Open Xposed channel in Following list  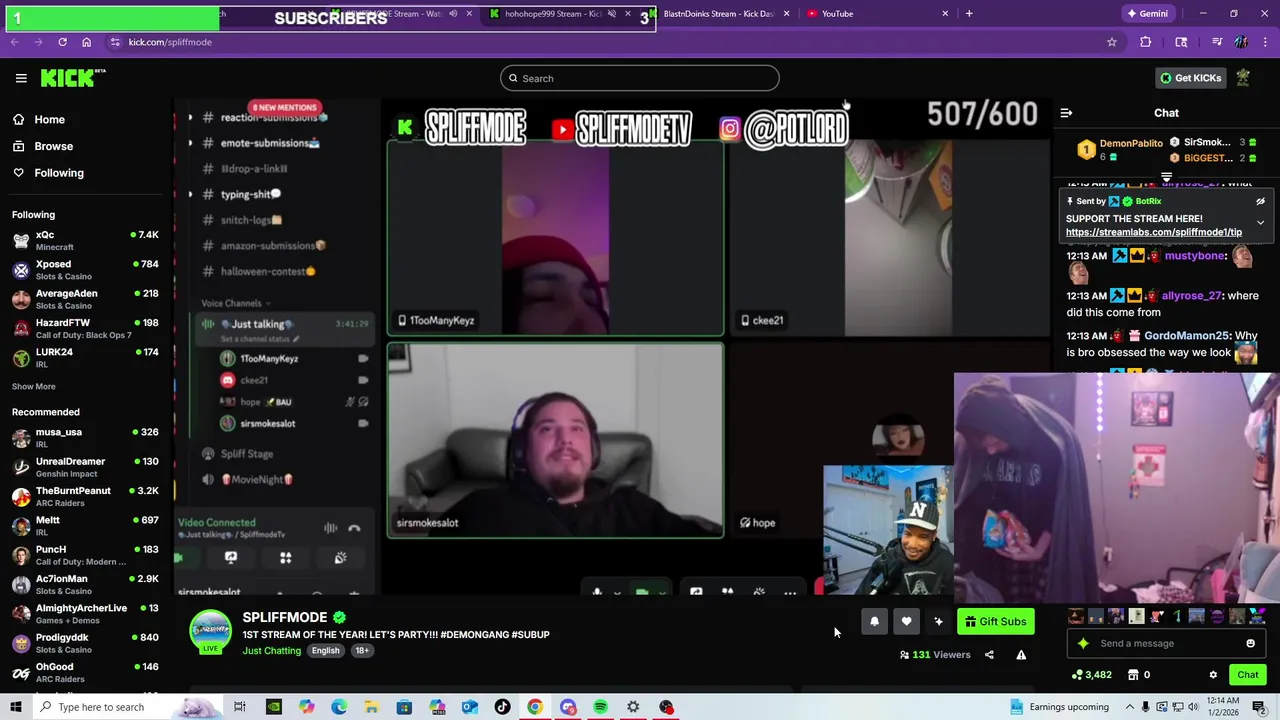coord(85,270)
